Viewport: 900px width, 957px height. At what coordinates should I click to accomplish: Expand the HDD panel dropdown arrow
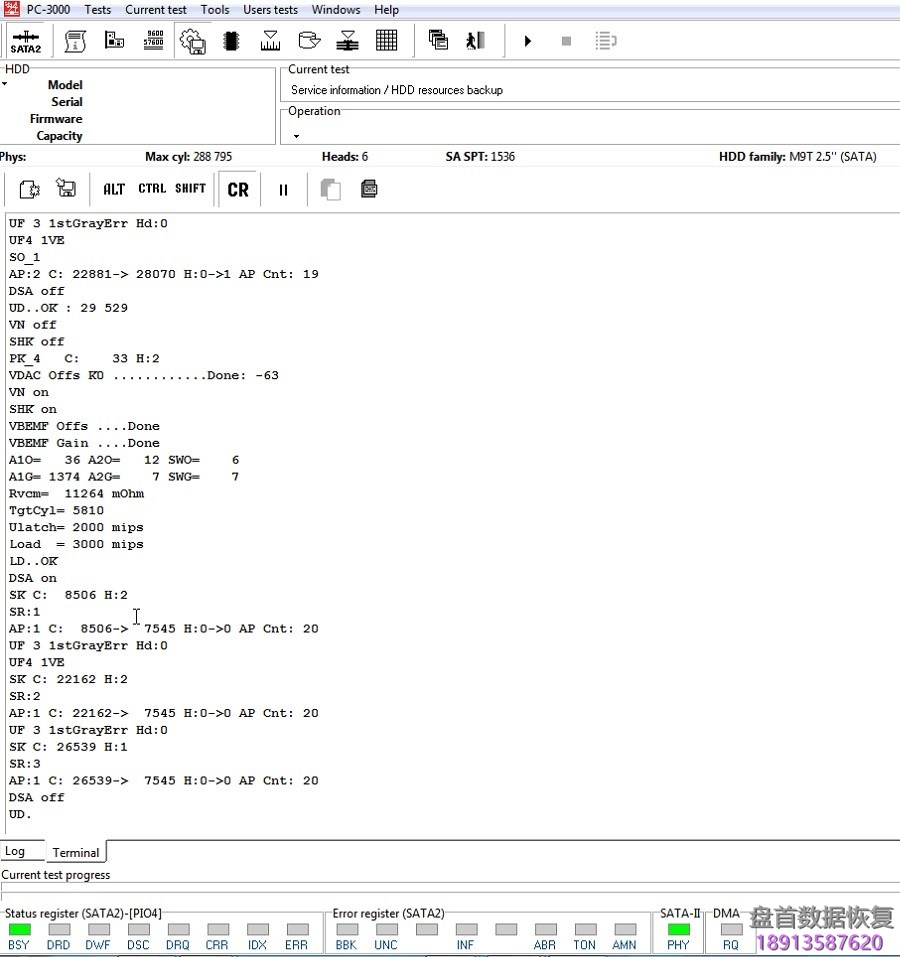point(5,84)
